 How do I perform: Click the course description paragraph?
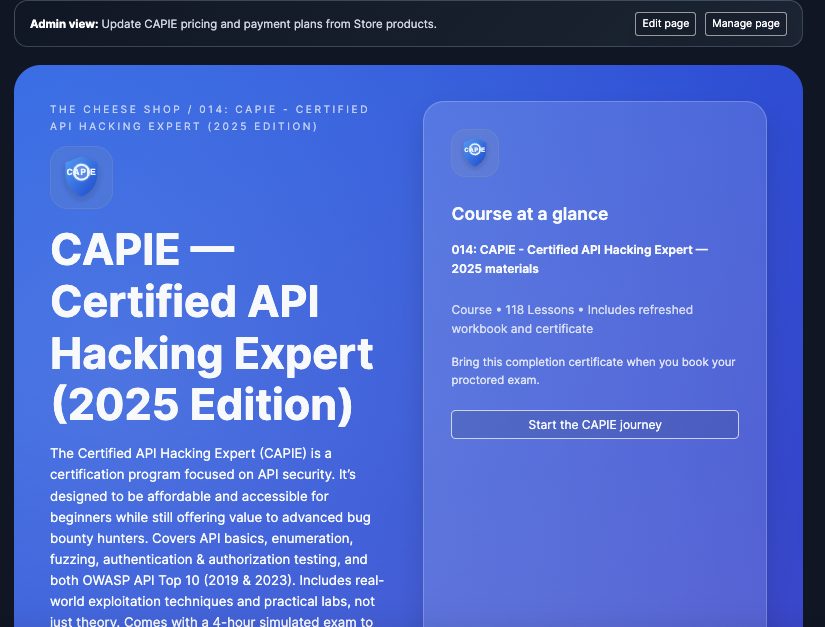click(x=217, y=537)
